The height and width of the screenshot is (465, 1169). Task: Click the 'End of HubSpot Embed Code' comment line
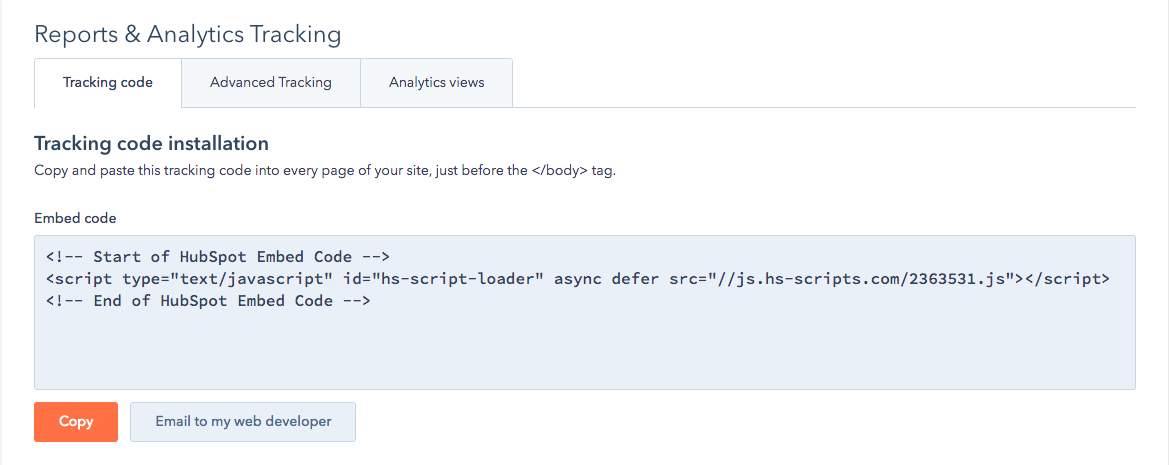(208, 302)
